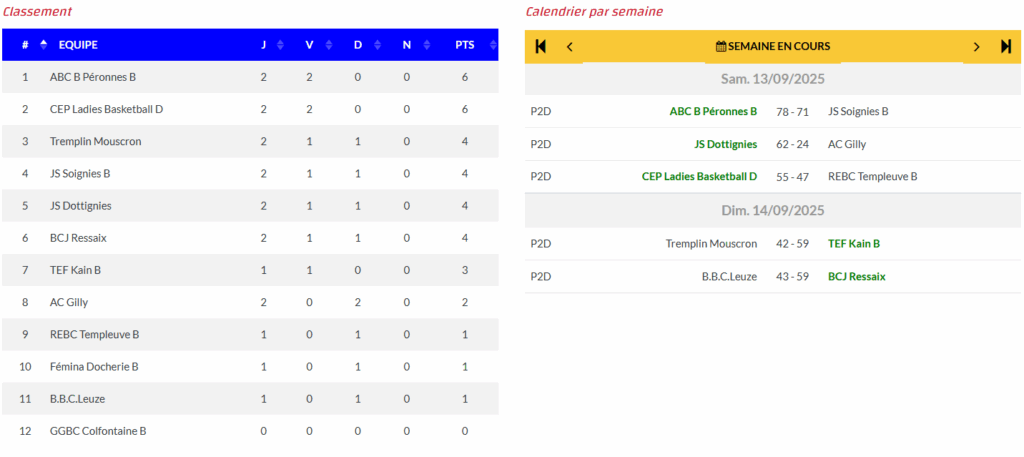
Task: Sort ranking by the # column arrows
Action: (44, 45)
